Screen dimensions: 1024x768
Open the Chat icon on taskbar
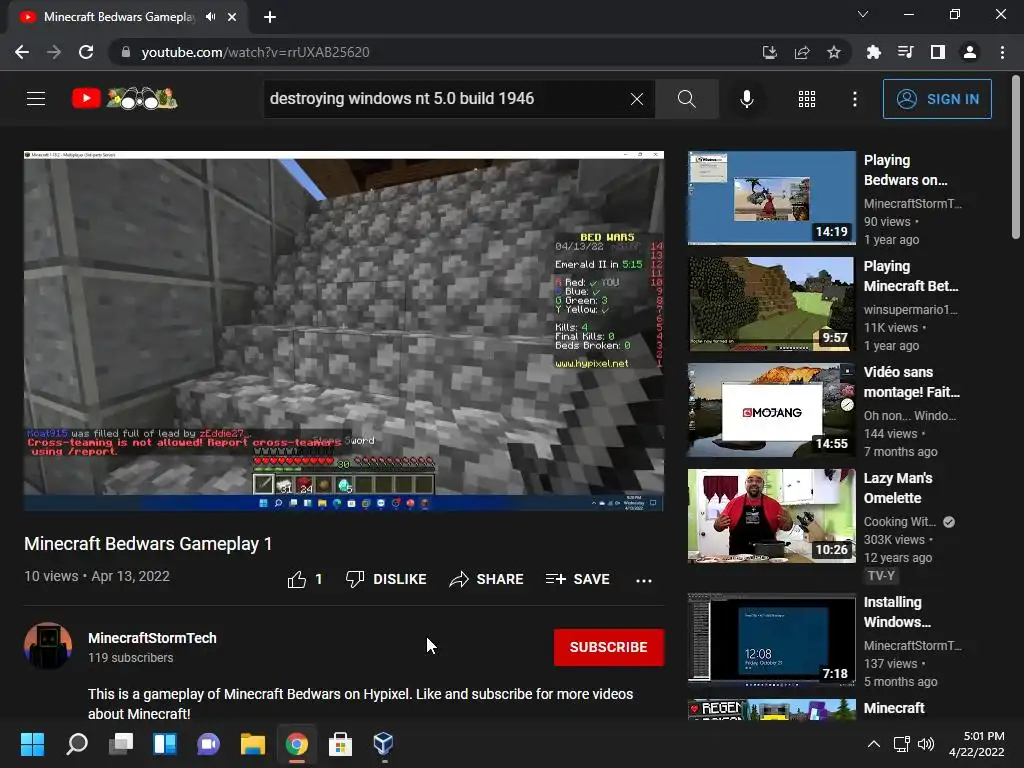208,744
